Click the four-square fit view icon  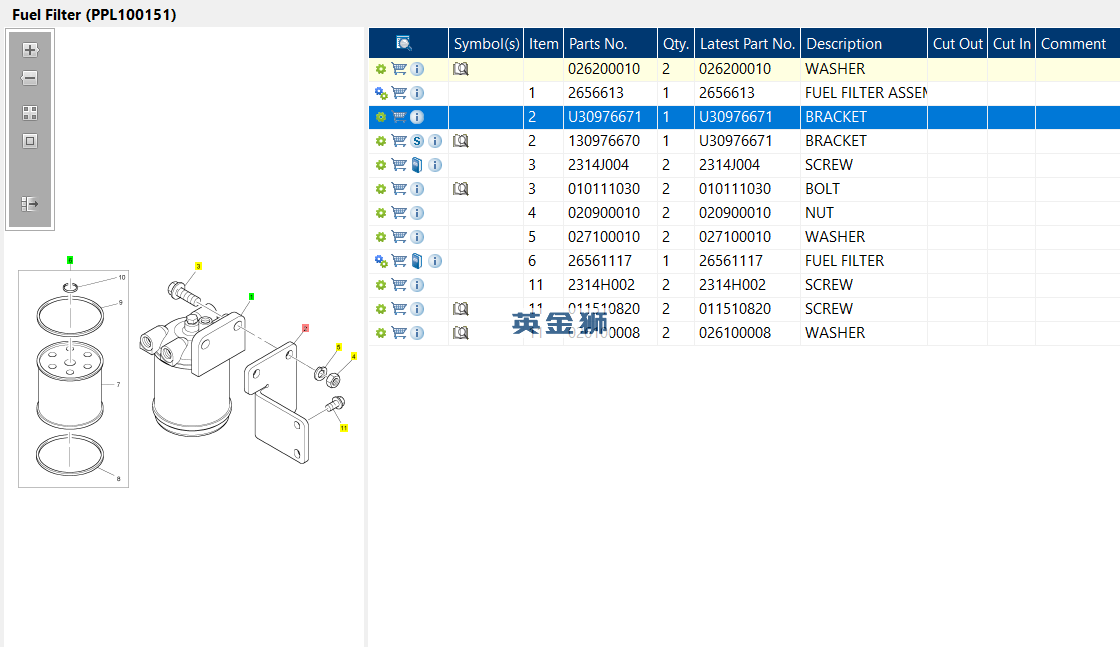30,113
